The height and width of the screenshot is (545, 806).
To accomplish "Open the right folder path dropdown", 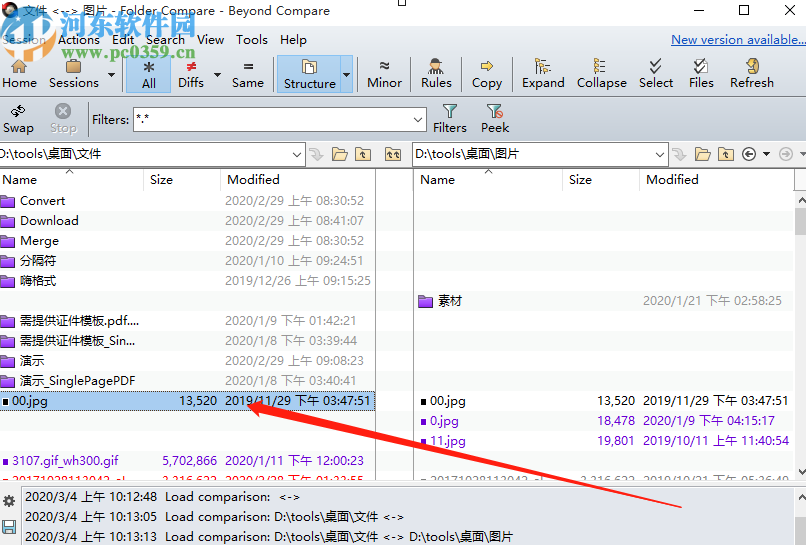I will tap(660, 154).
